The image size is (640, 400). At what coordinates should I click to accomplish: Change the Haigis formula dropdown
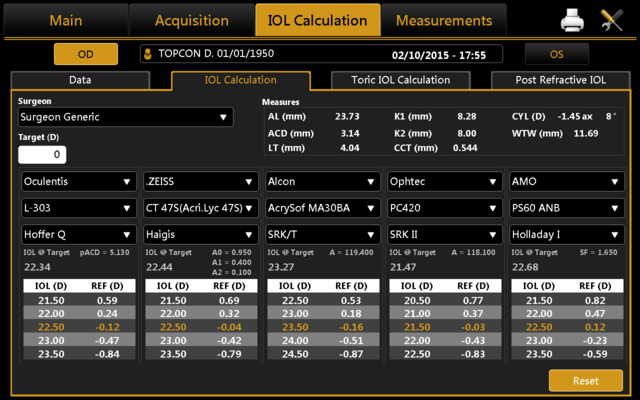point(201,234)
